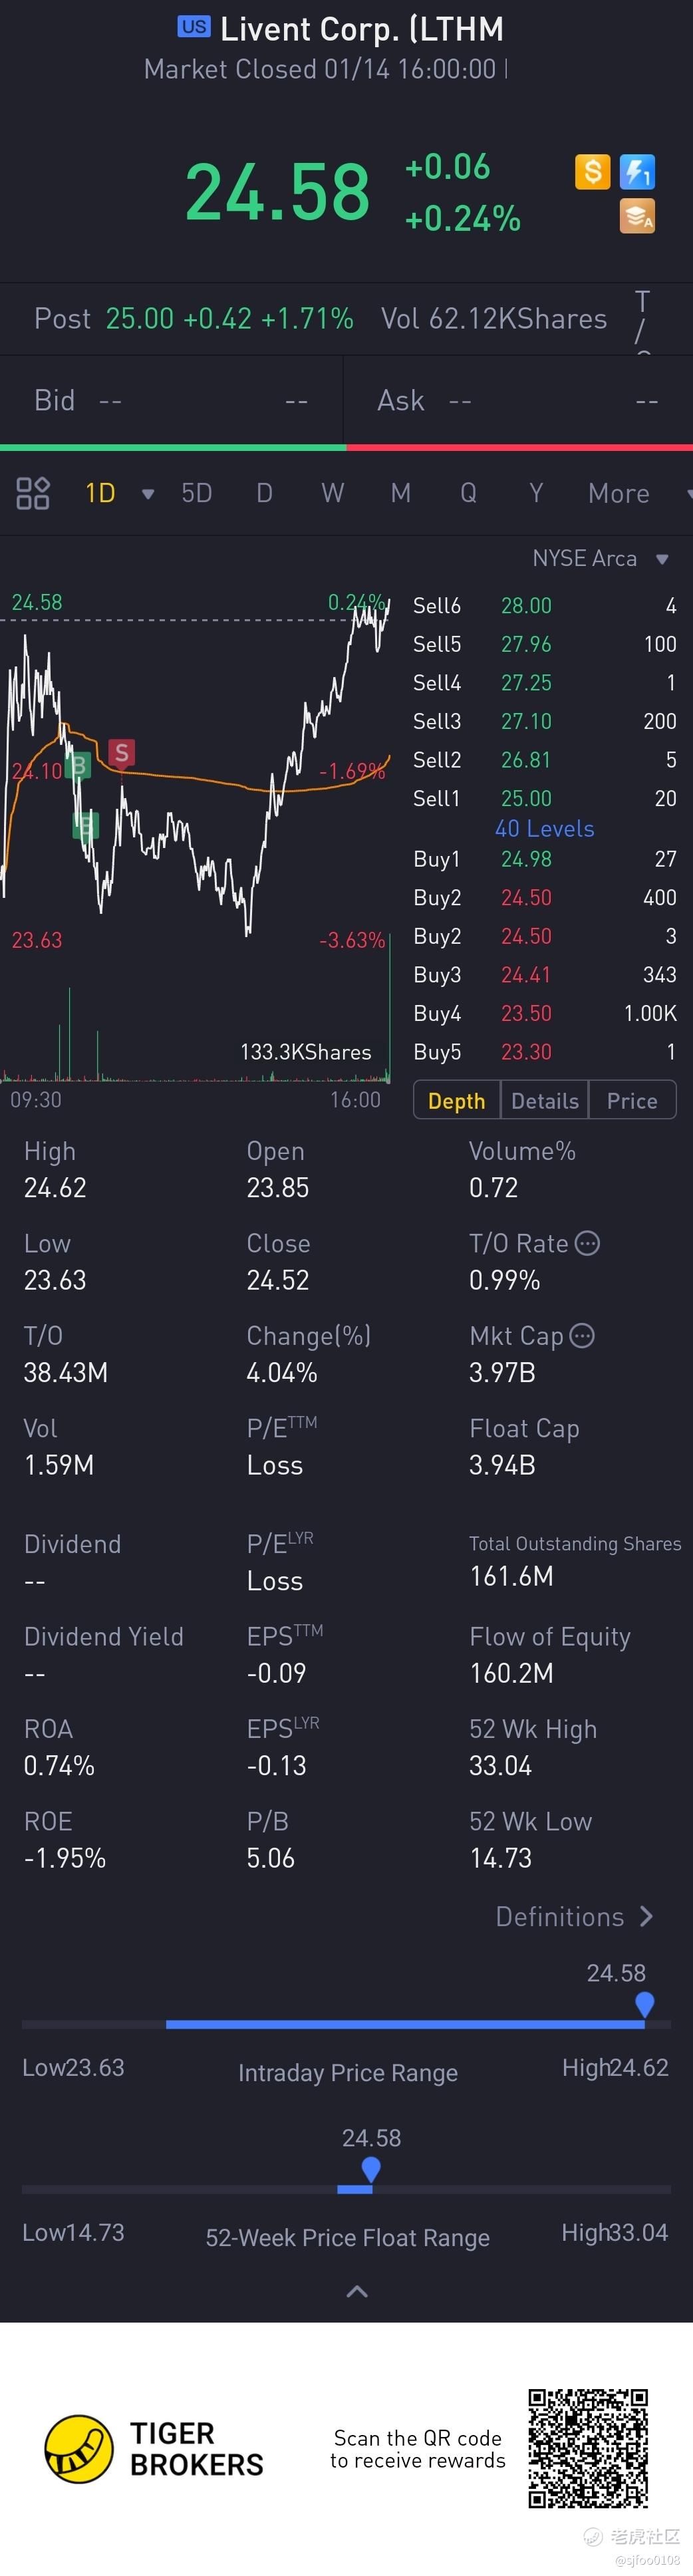Open the 40 Levels link

click(x=544, y=829)
